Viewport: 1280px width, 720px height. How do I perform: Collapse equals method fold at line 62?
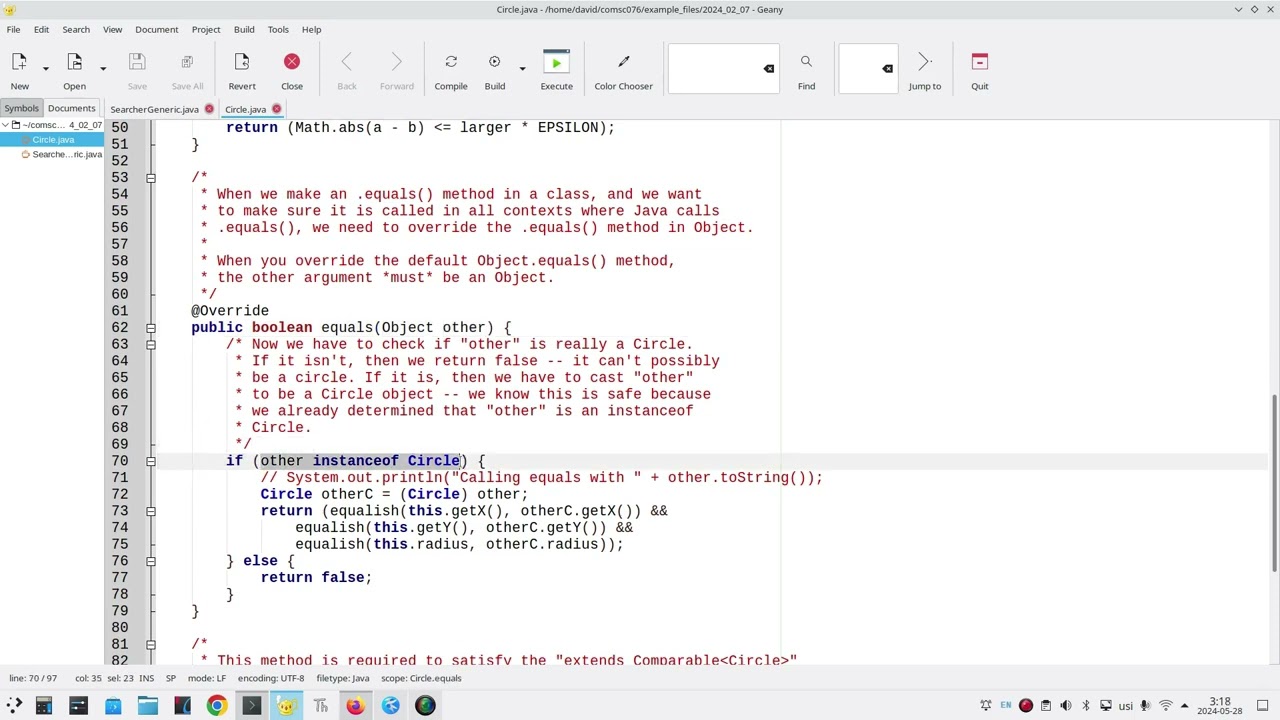151,328
